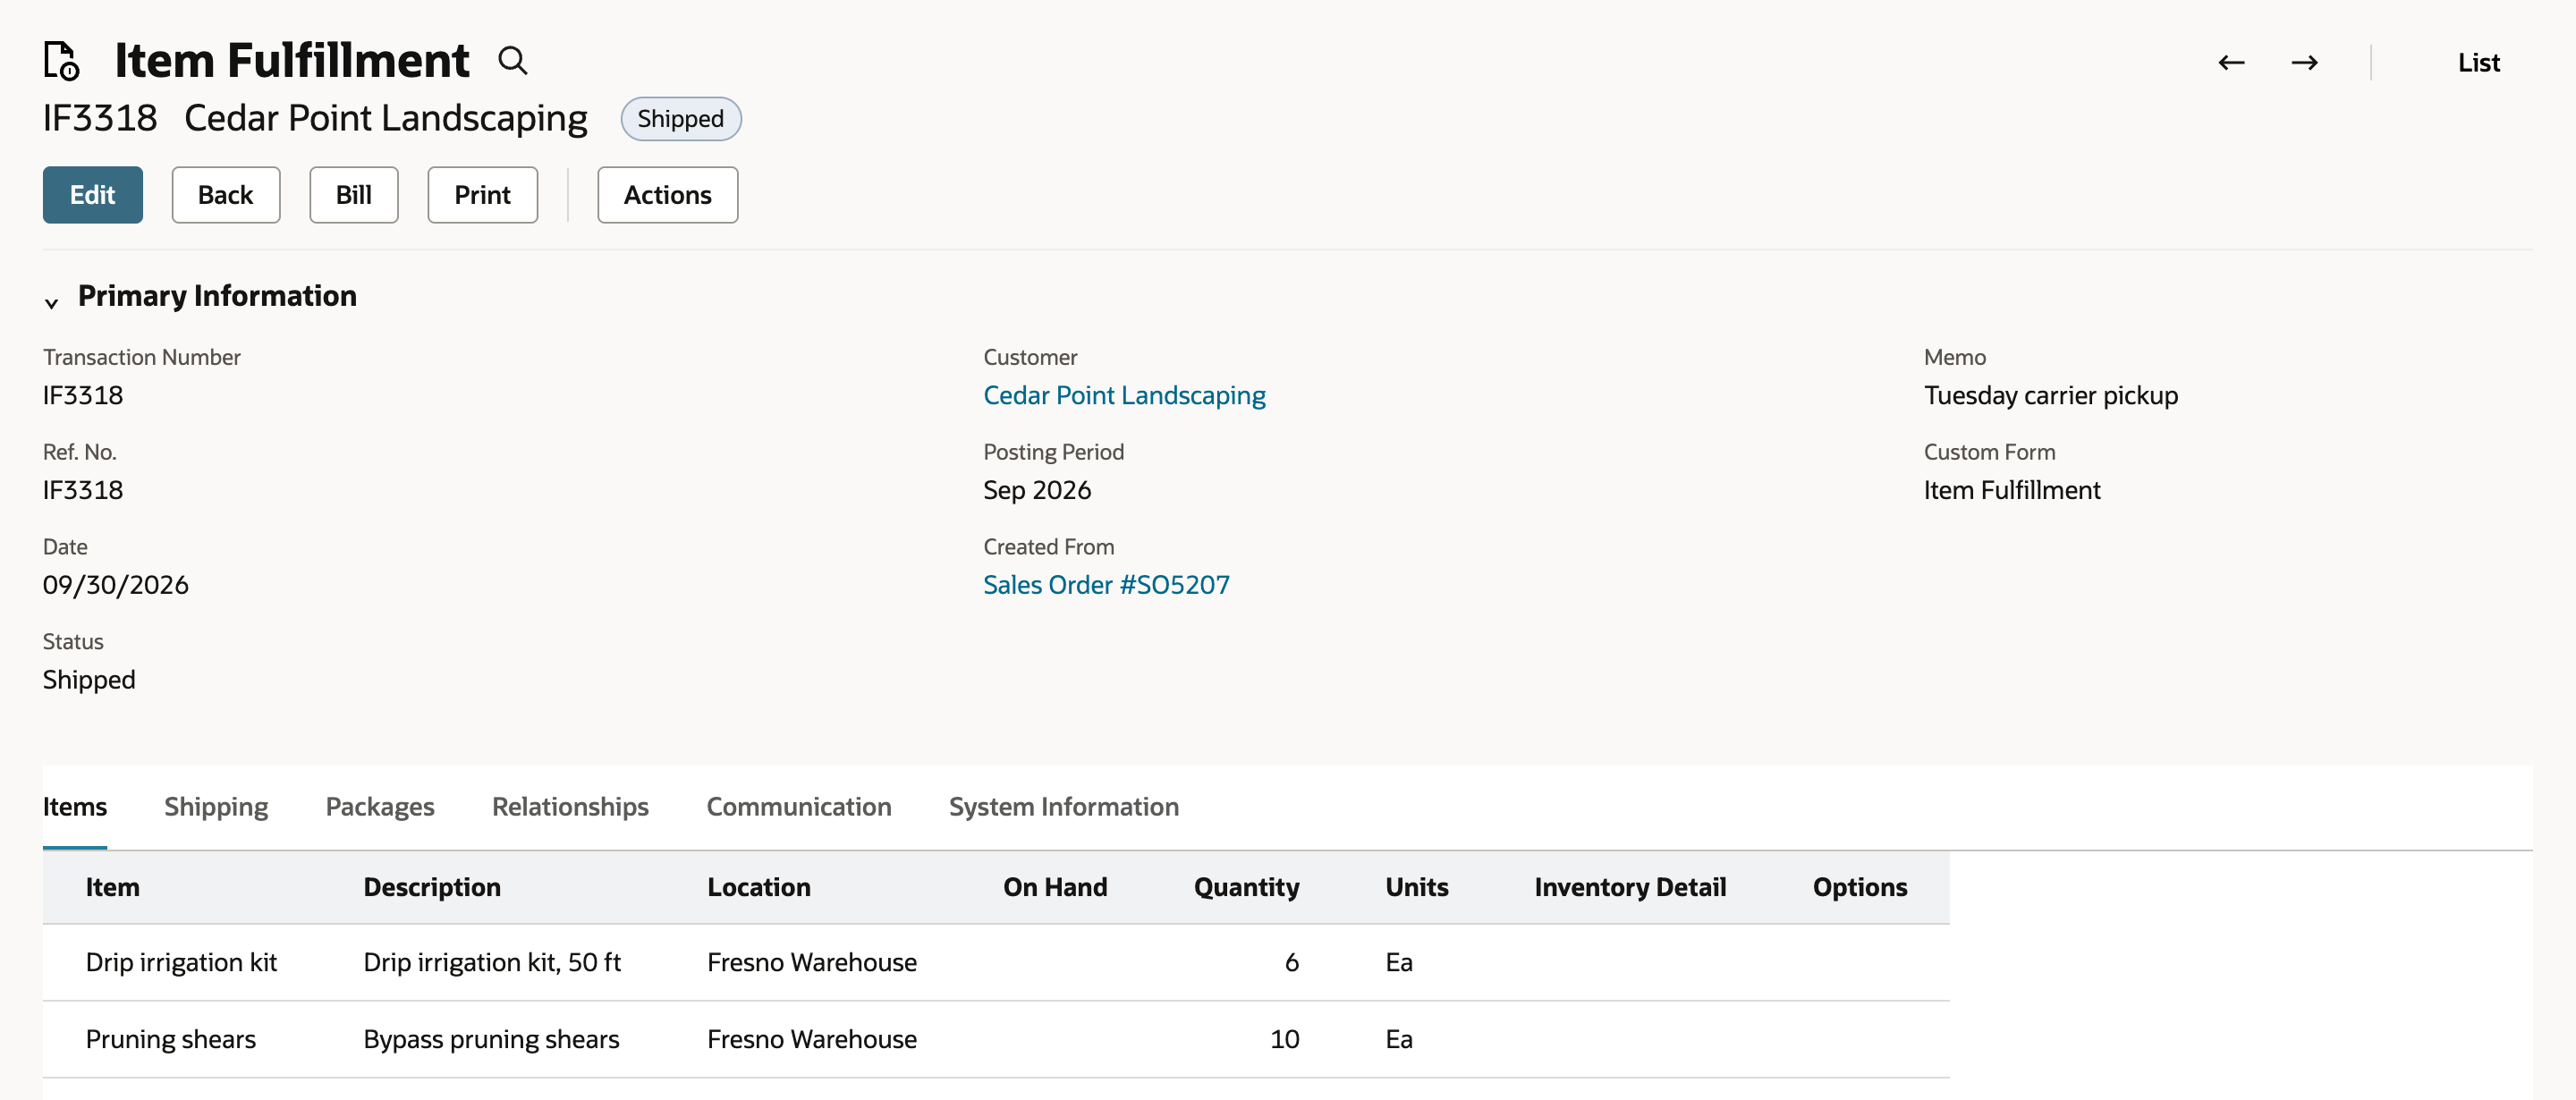This screenshot has width=2576, height=1100.
Task: Click Fresno Warehouse in Pruning shears row
Action: [x=812, y=1039]
